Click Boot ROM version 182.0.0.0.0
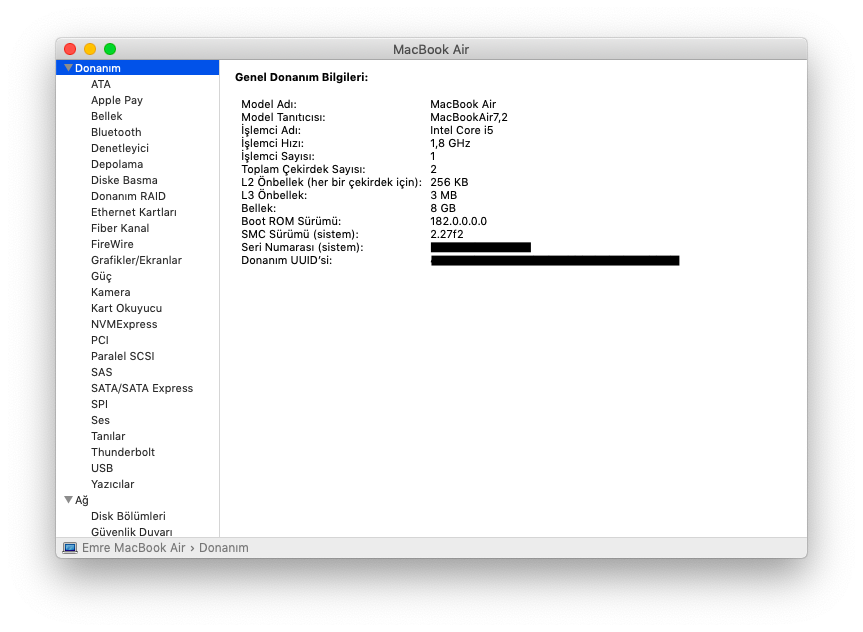 458,221
